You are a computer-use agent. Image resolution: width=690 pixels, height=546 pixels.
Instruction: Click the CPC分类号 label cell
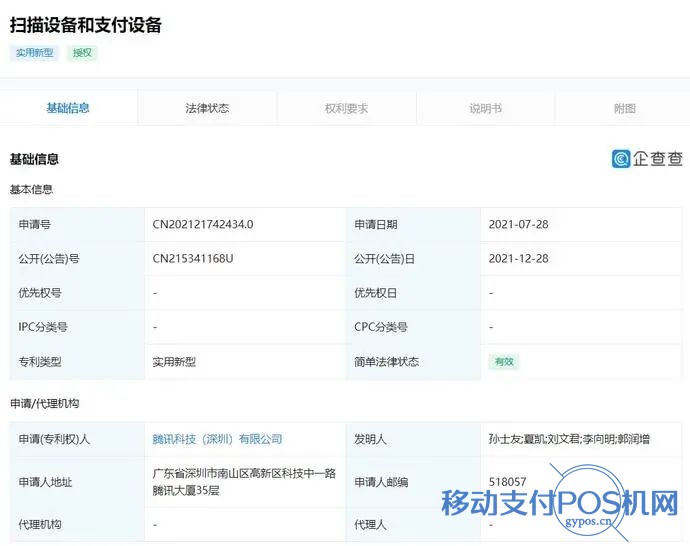[x=414, y=327]
